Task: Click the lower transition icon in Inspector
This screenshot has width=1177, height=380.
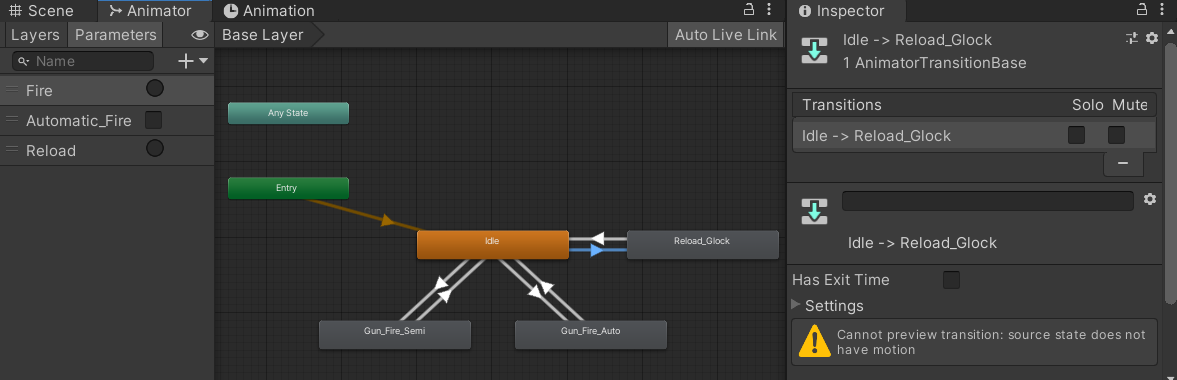Action: tap(814, 212)
